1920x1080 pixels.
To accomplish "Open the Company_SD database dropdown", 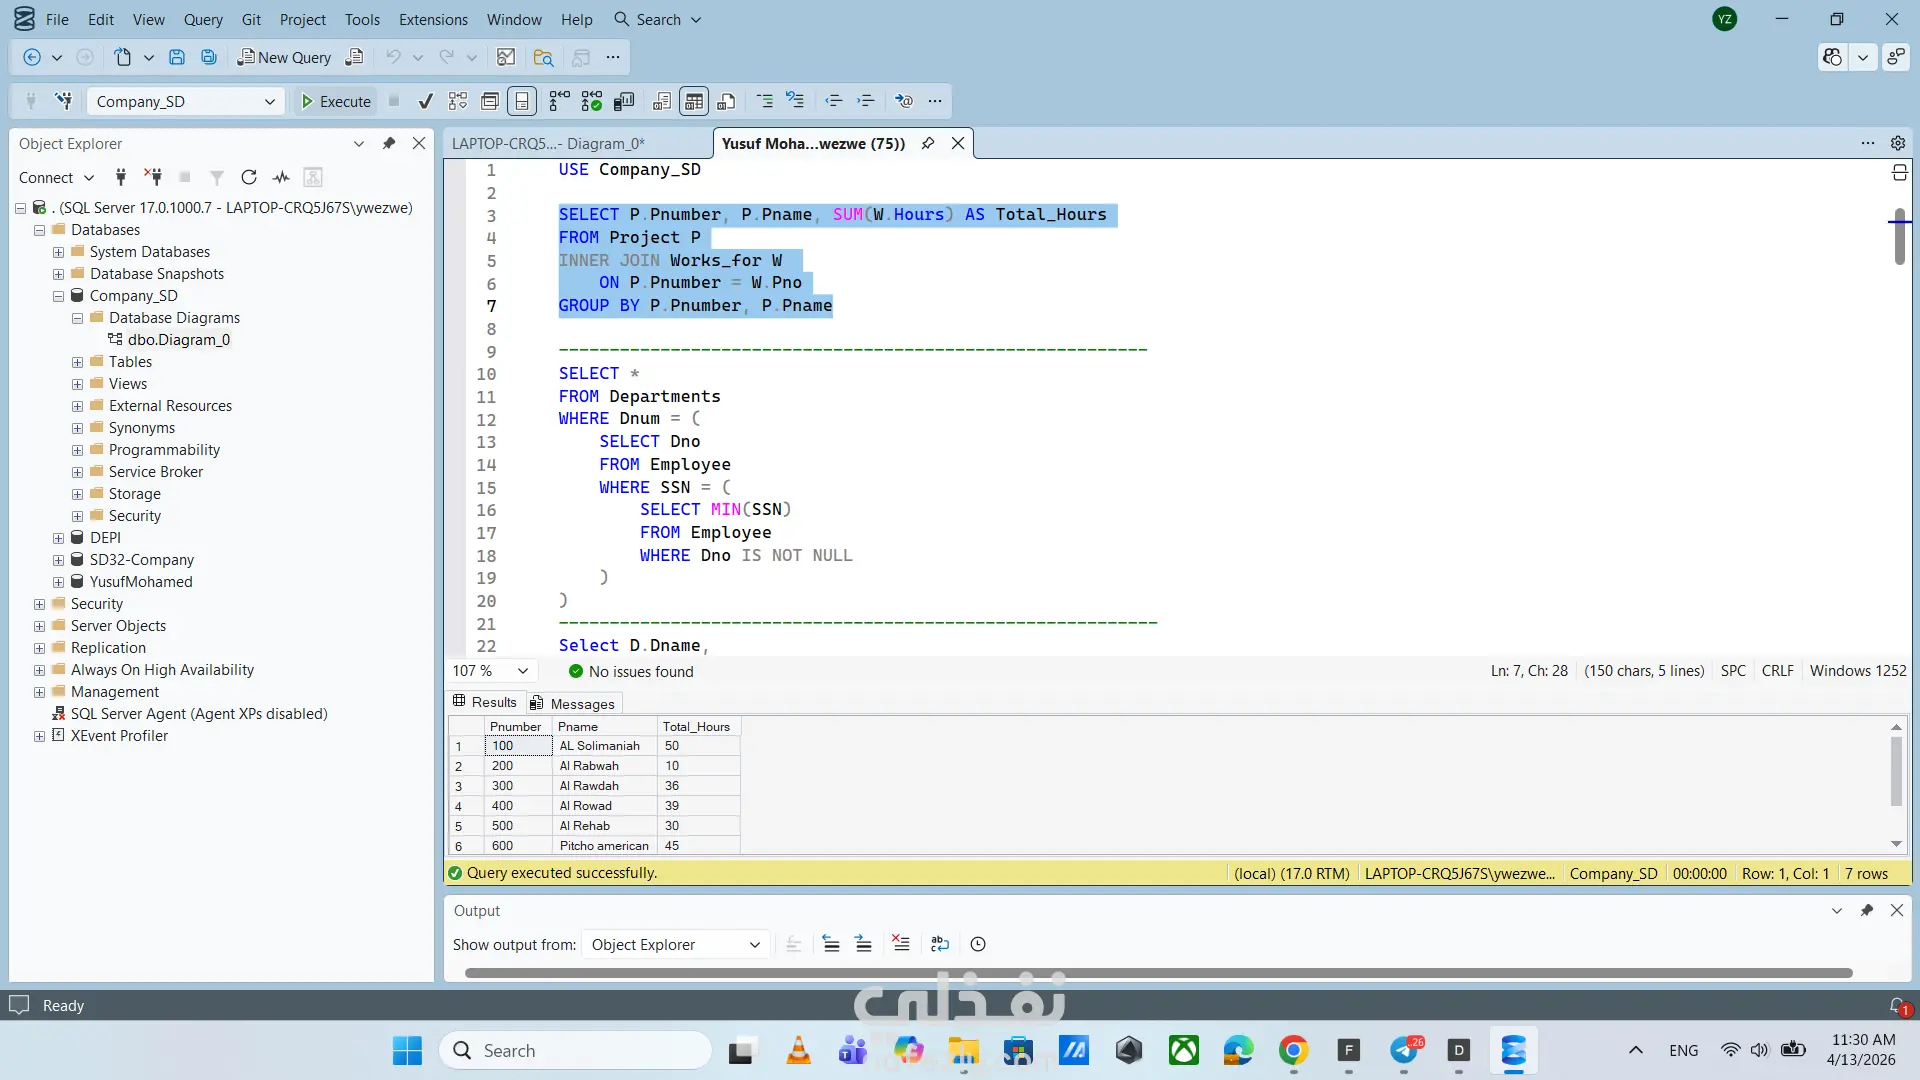I will click(x=269, y=101).
